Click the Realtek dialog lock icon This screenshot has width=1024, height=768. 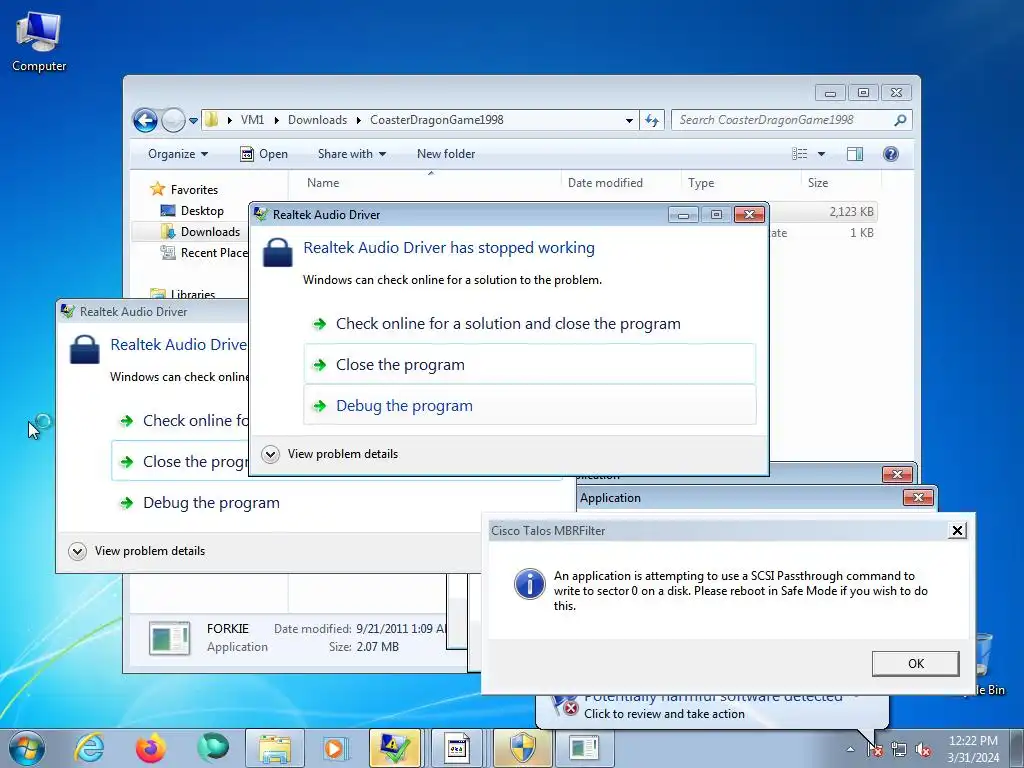(278, 252)
